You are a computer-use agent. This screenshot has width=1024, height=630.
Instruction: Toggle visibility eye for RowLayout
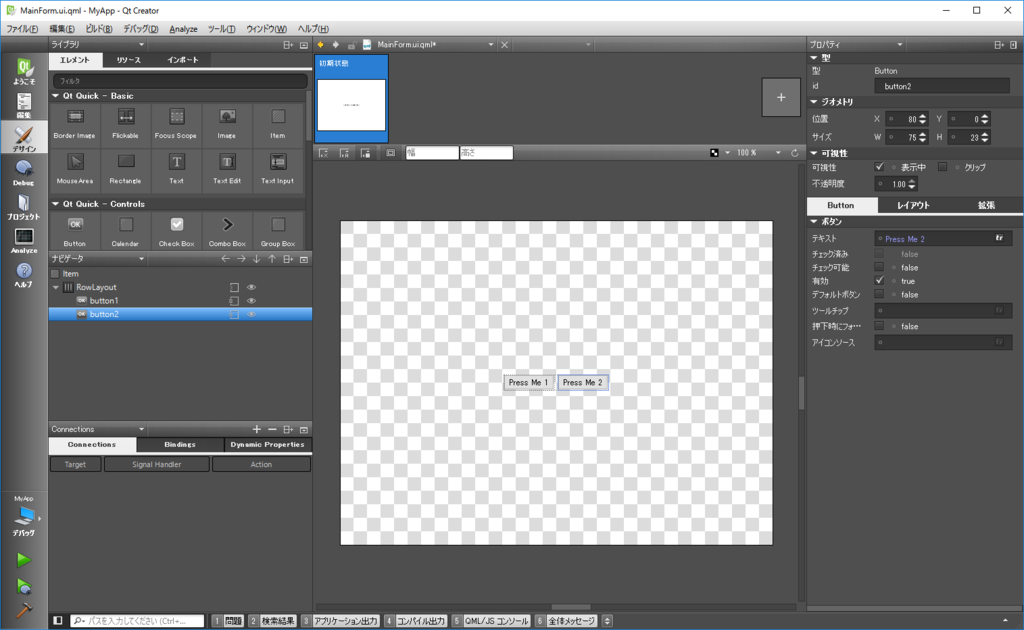point(251,287)
